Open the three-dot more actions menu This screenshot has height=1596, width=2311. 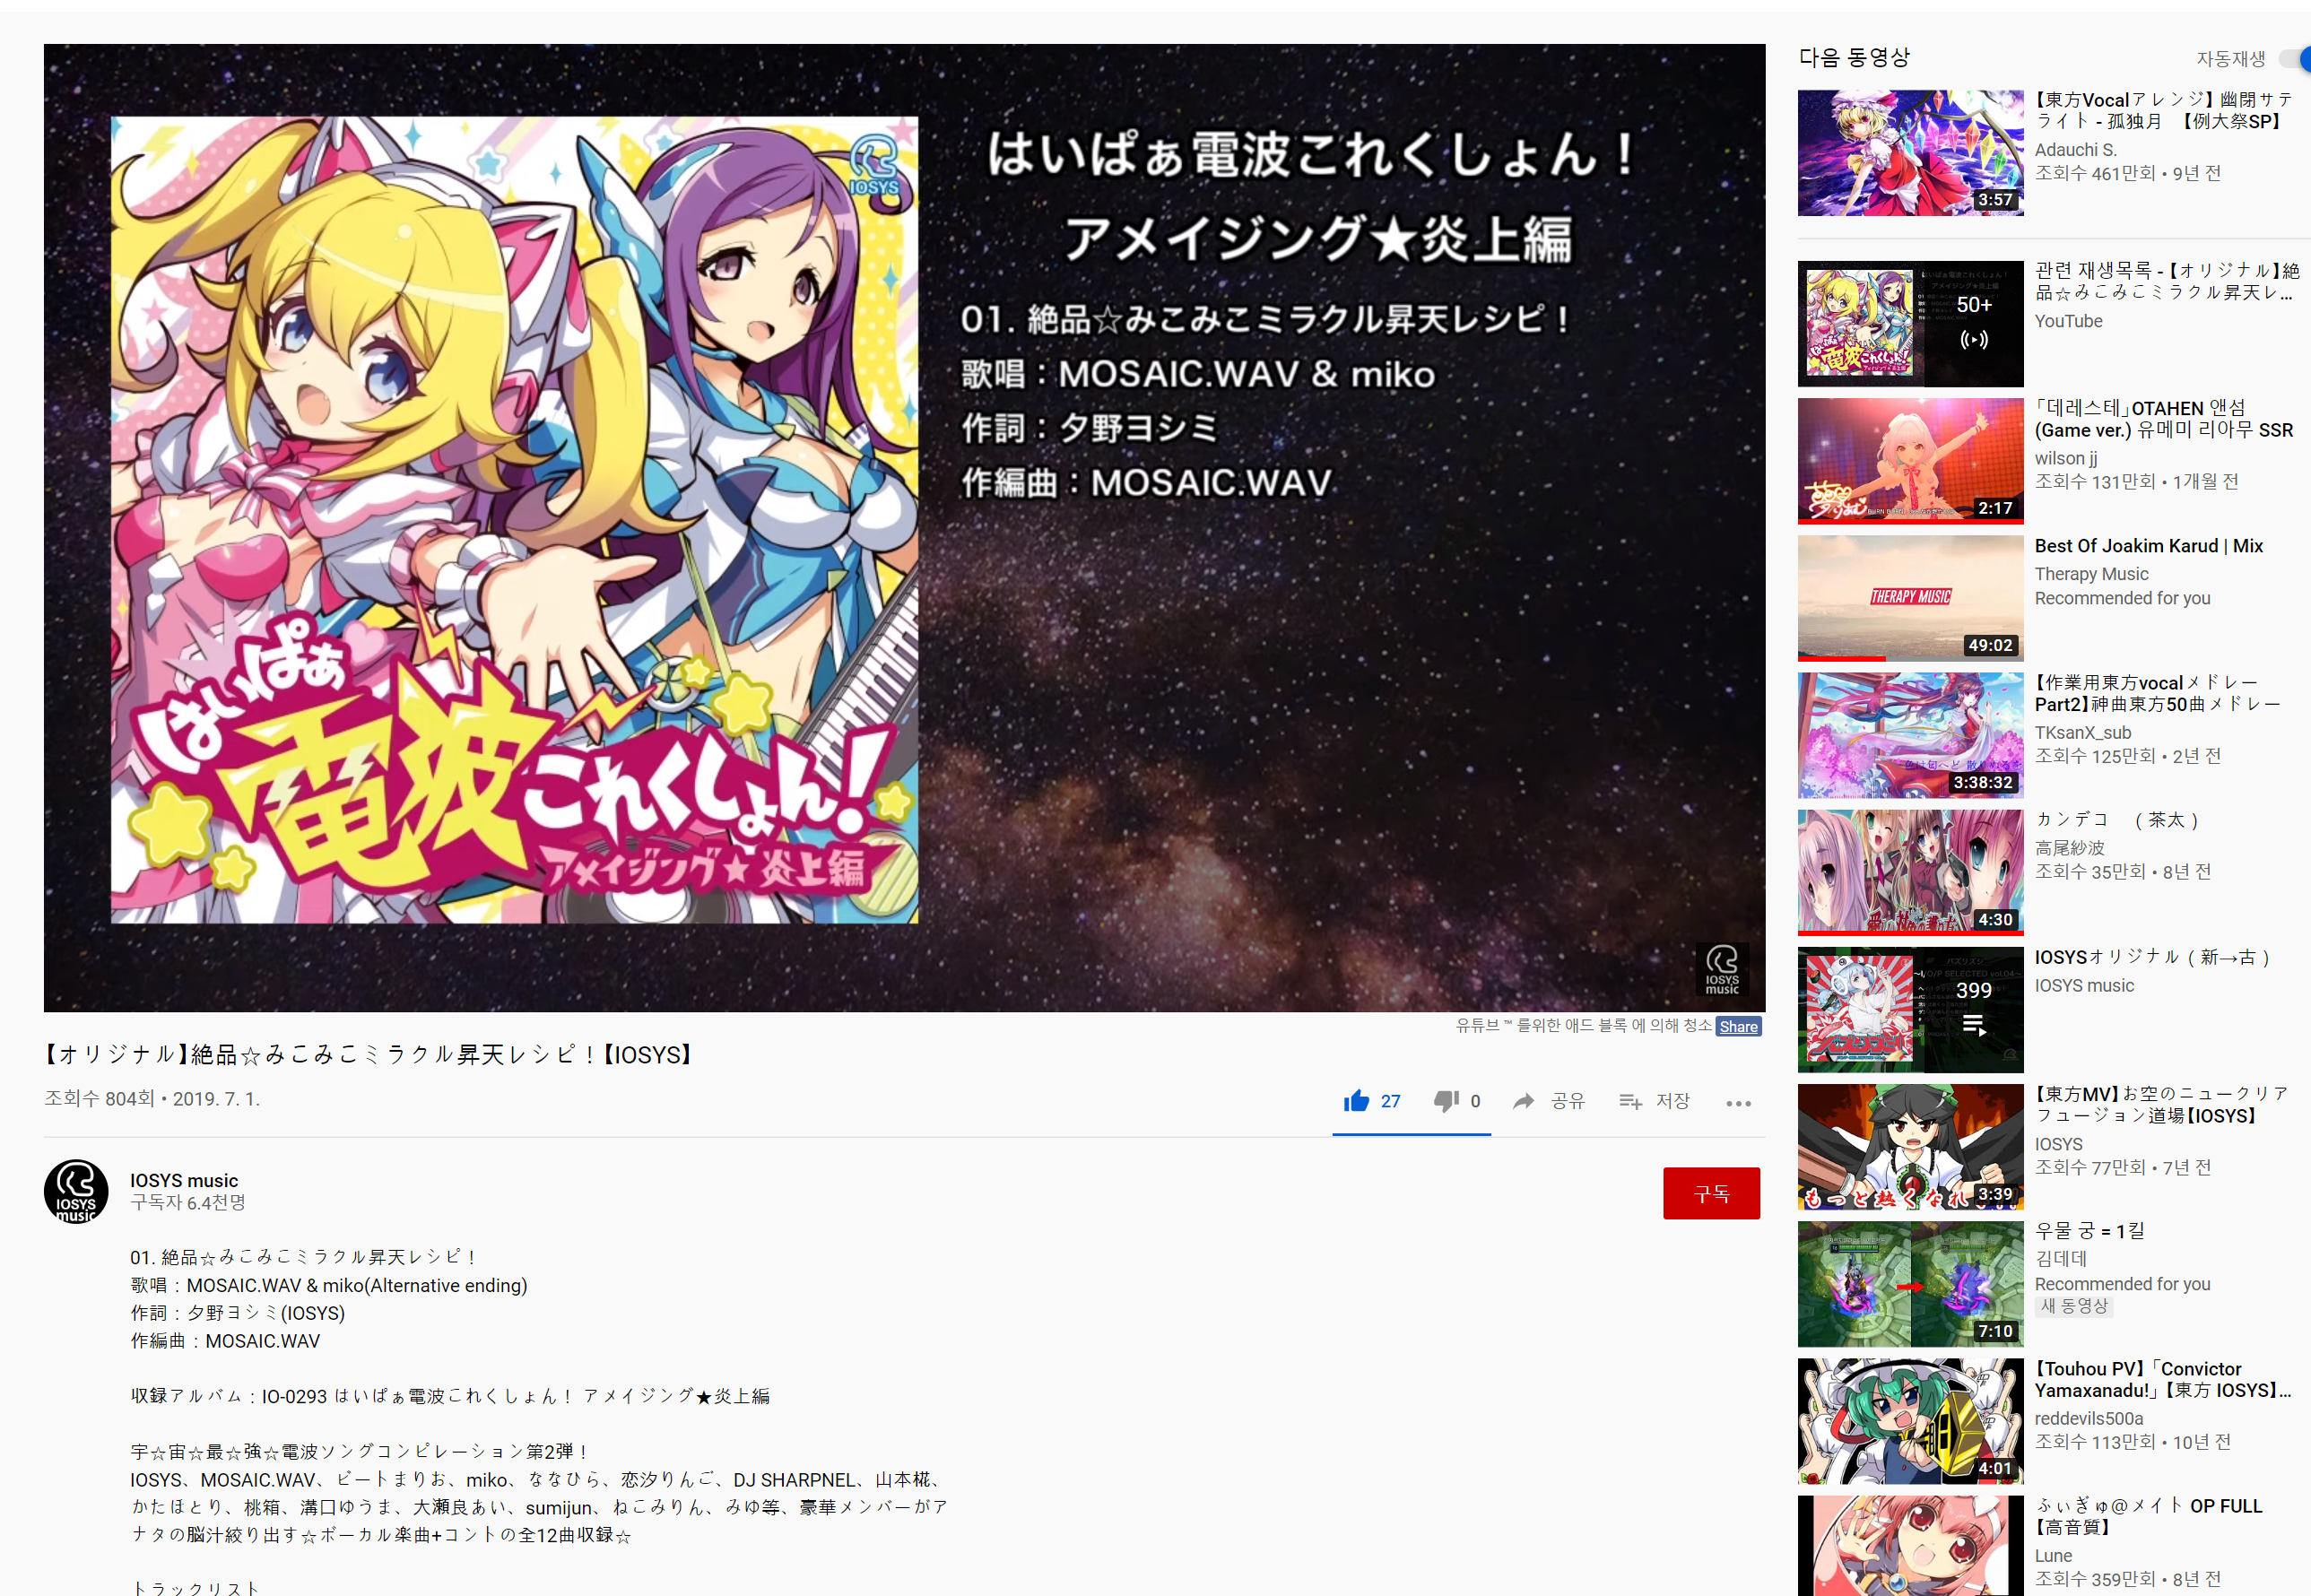tap(1738, 1103)
